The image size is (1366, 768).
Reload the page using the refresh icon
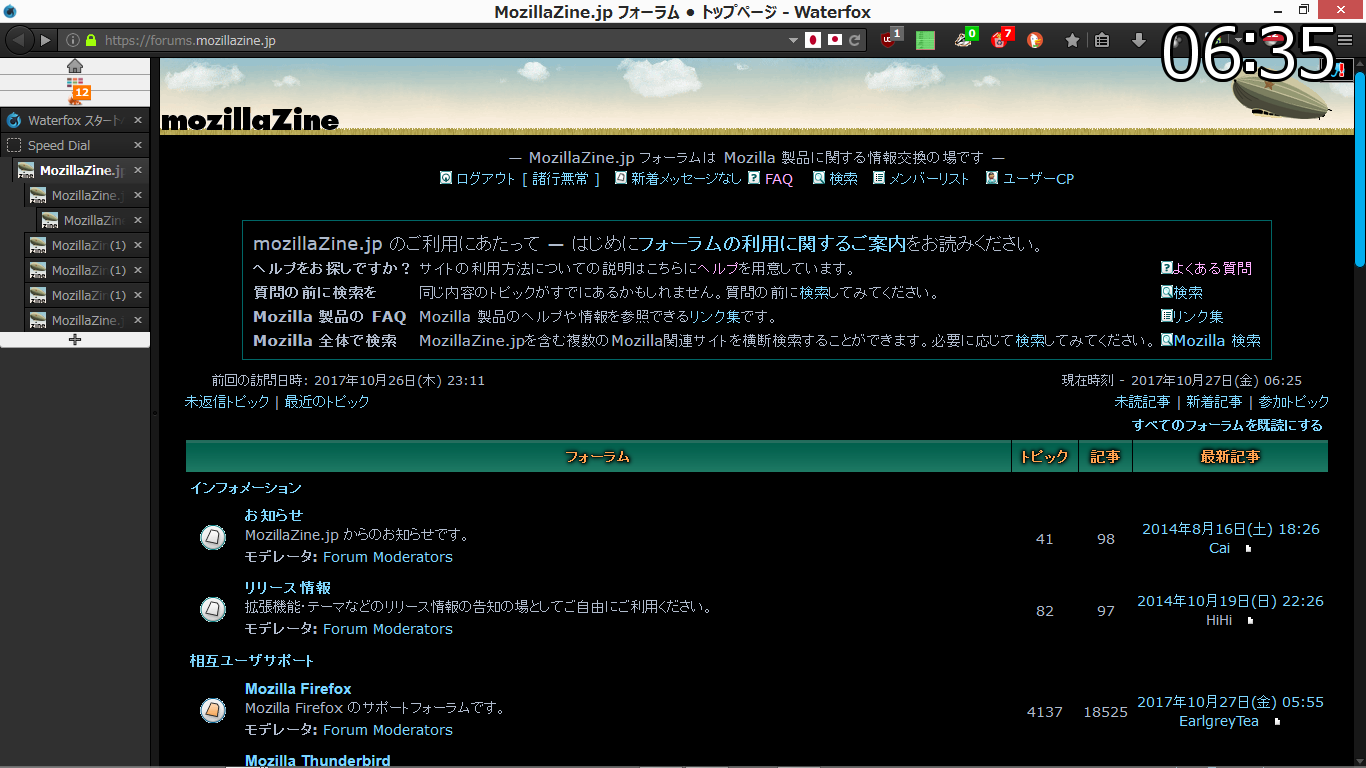click(x=855, y=40)
